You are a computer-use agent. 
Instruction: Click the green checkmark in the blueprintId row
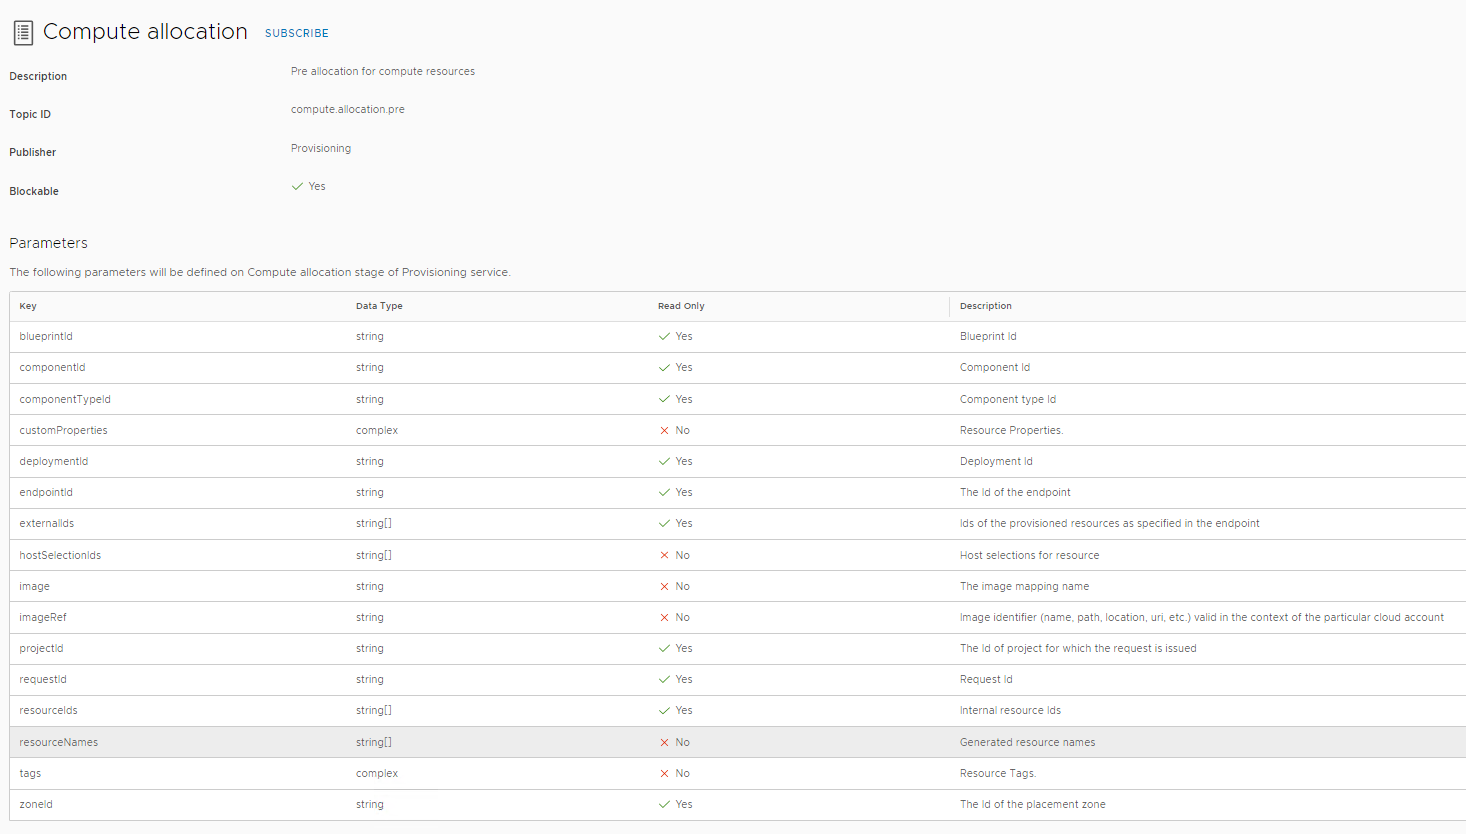(x=663, y=336)
